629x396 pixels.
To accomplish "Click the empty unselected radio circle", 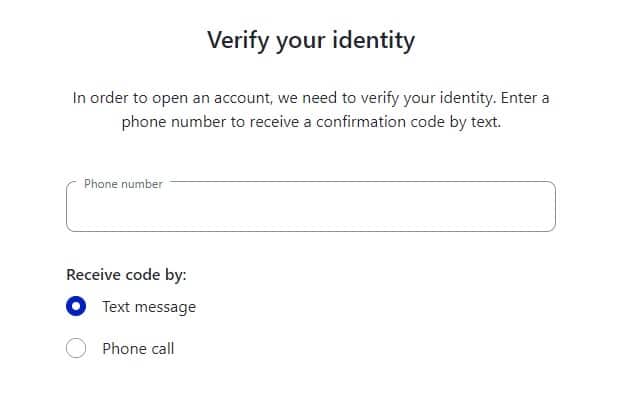I will pos(76,348).
